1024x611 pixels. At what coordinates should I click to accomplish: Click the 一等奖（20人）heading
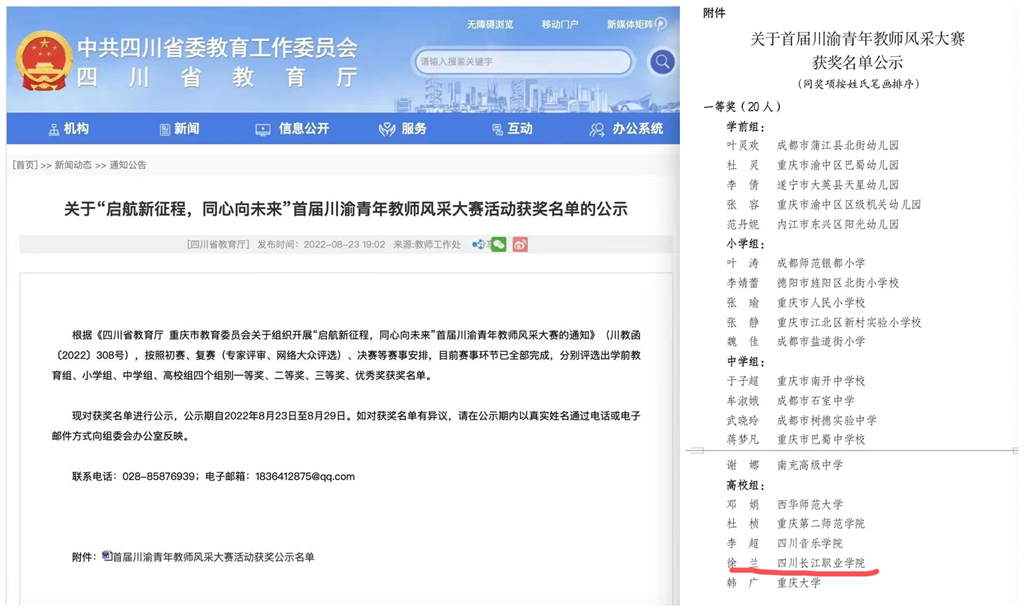tap(742, 106)
